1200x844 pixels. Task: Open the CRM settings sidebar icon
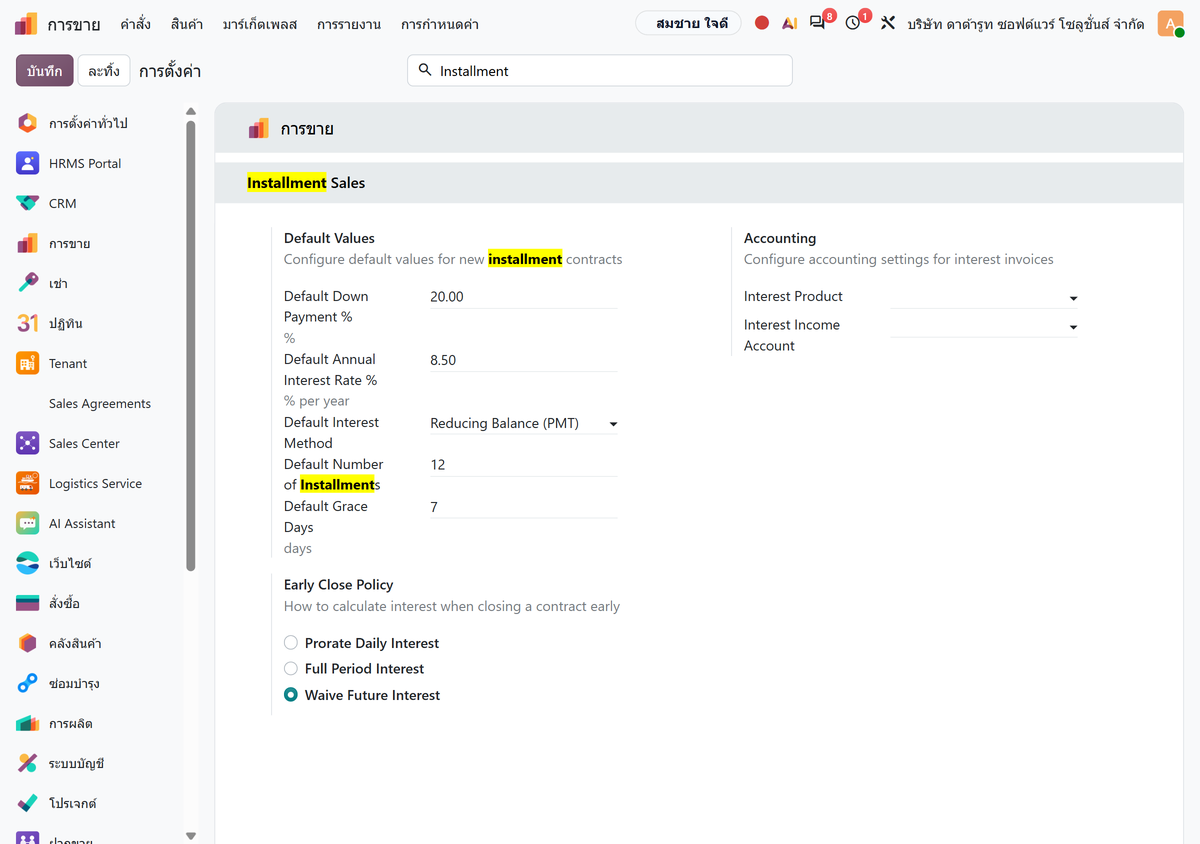pyautogui.click(x=28, y=203)
